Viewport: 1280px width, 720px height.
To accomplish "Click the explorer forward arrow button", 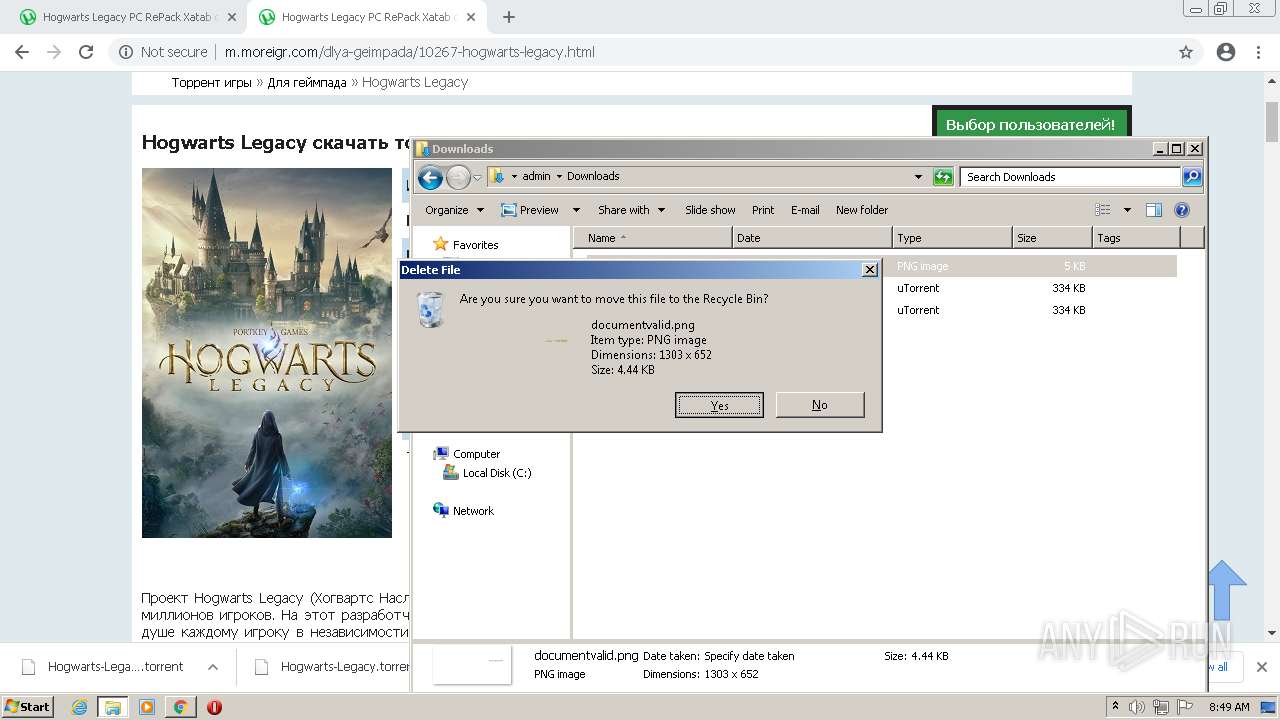I will [x=458, y=178].
